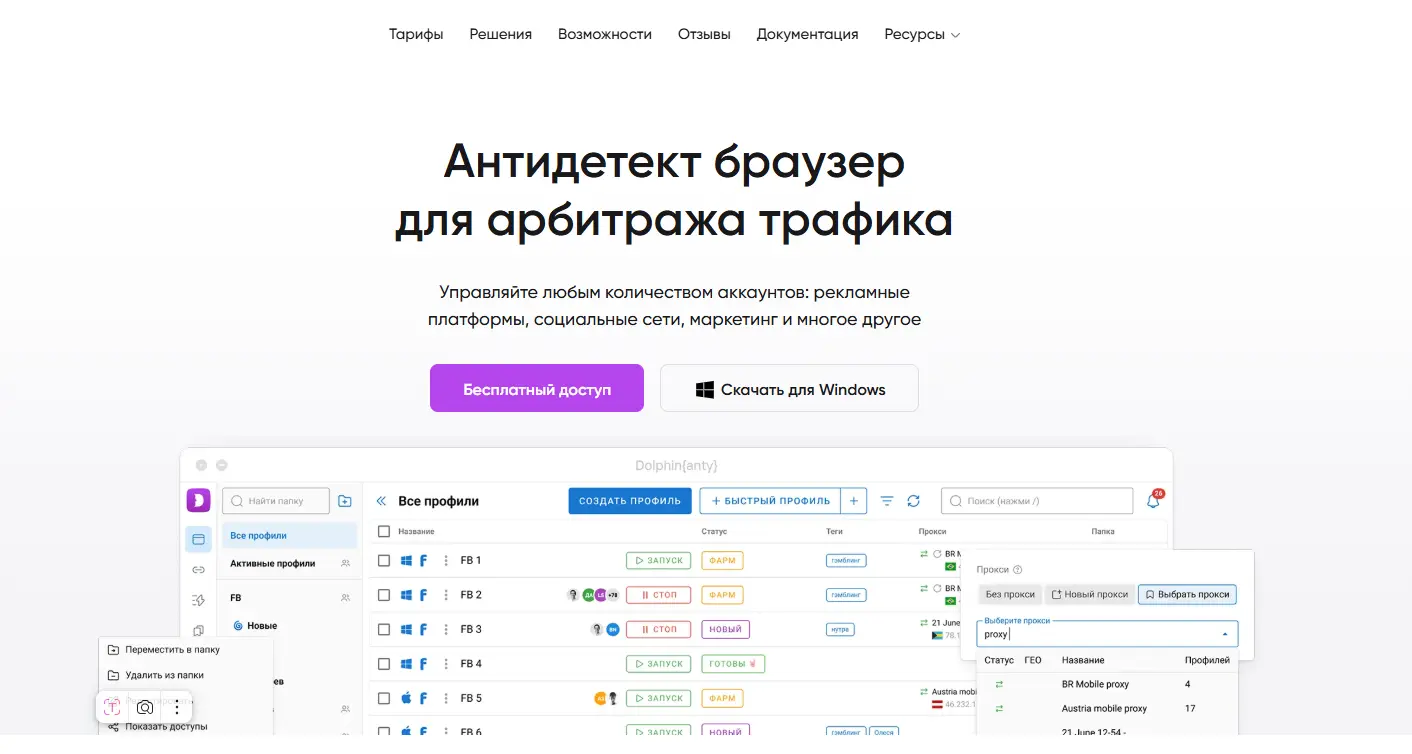
Task: Select Переместить в папку from context menu
Action: click(172, 650)
